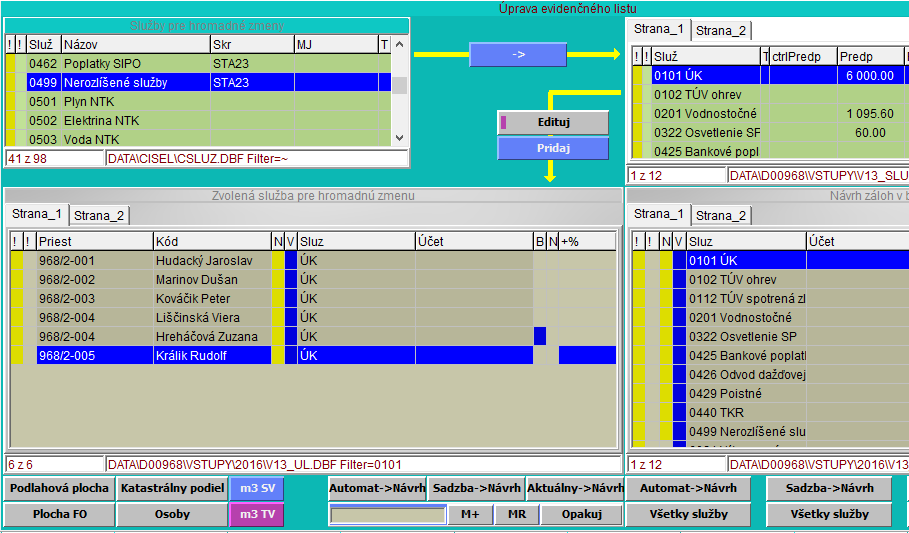This screenshot has width=909, height=533.
Task: Click the middle Sadzba->Návrh button
Action: pos(477,488)
